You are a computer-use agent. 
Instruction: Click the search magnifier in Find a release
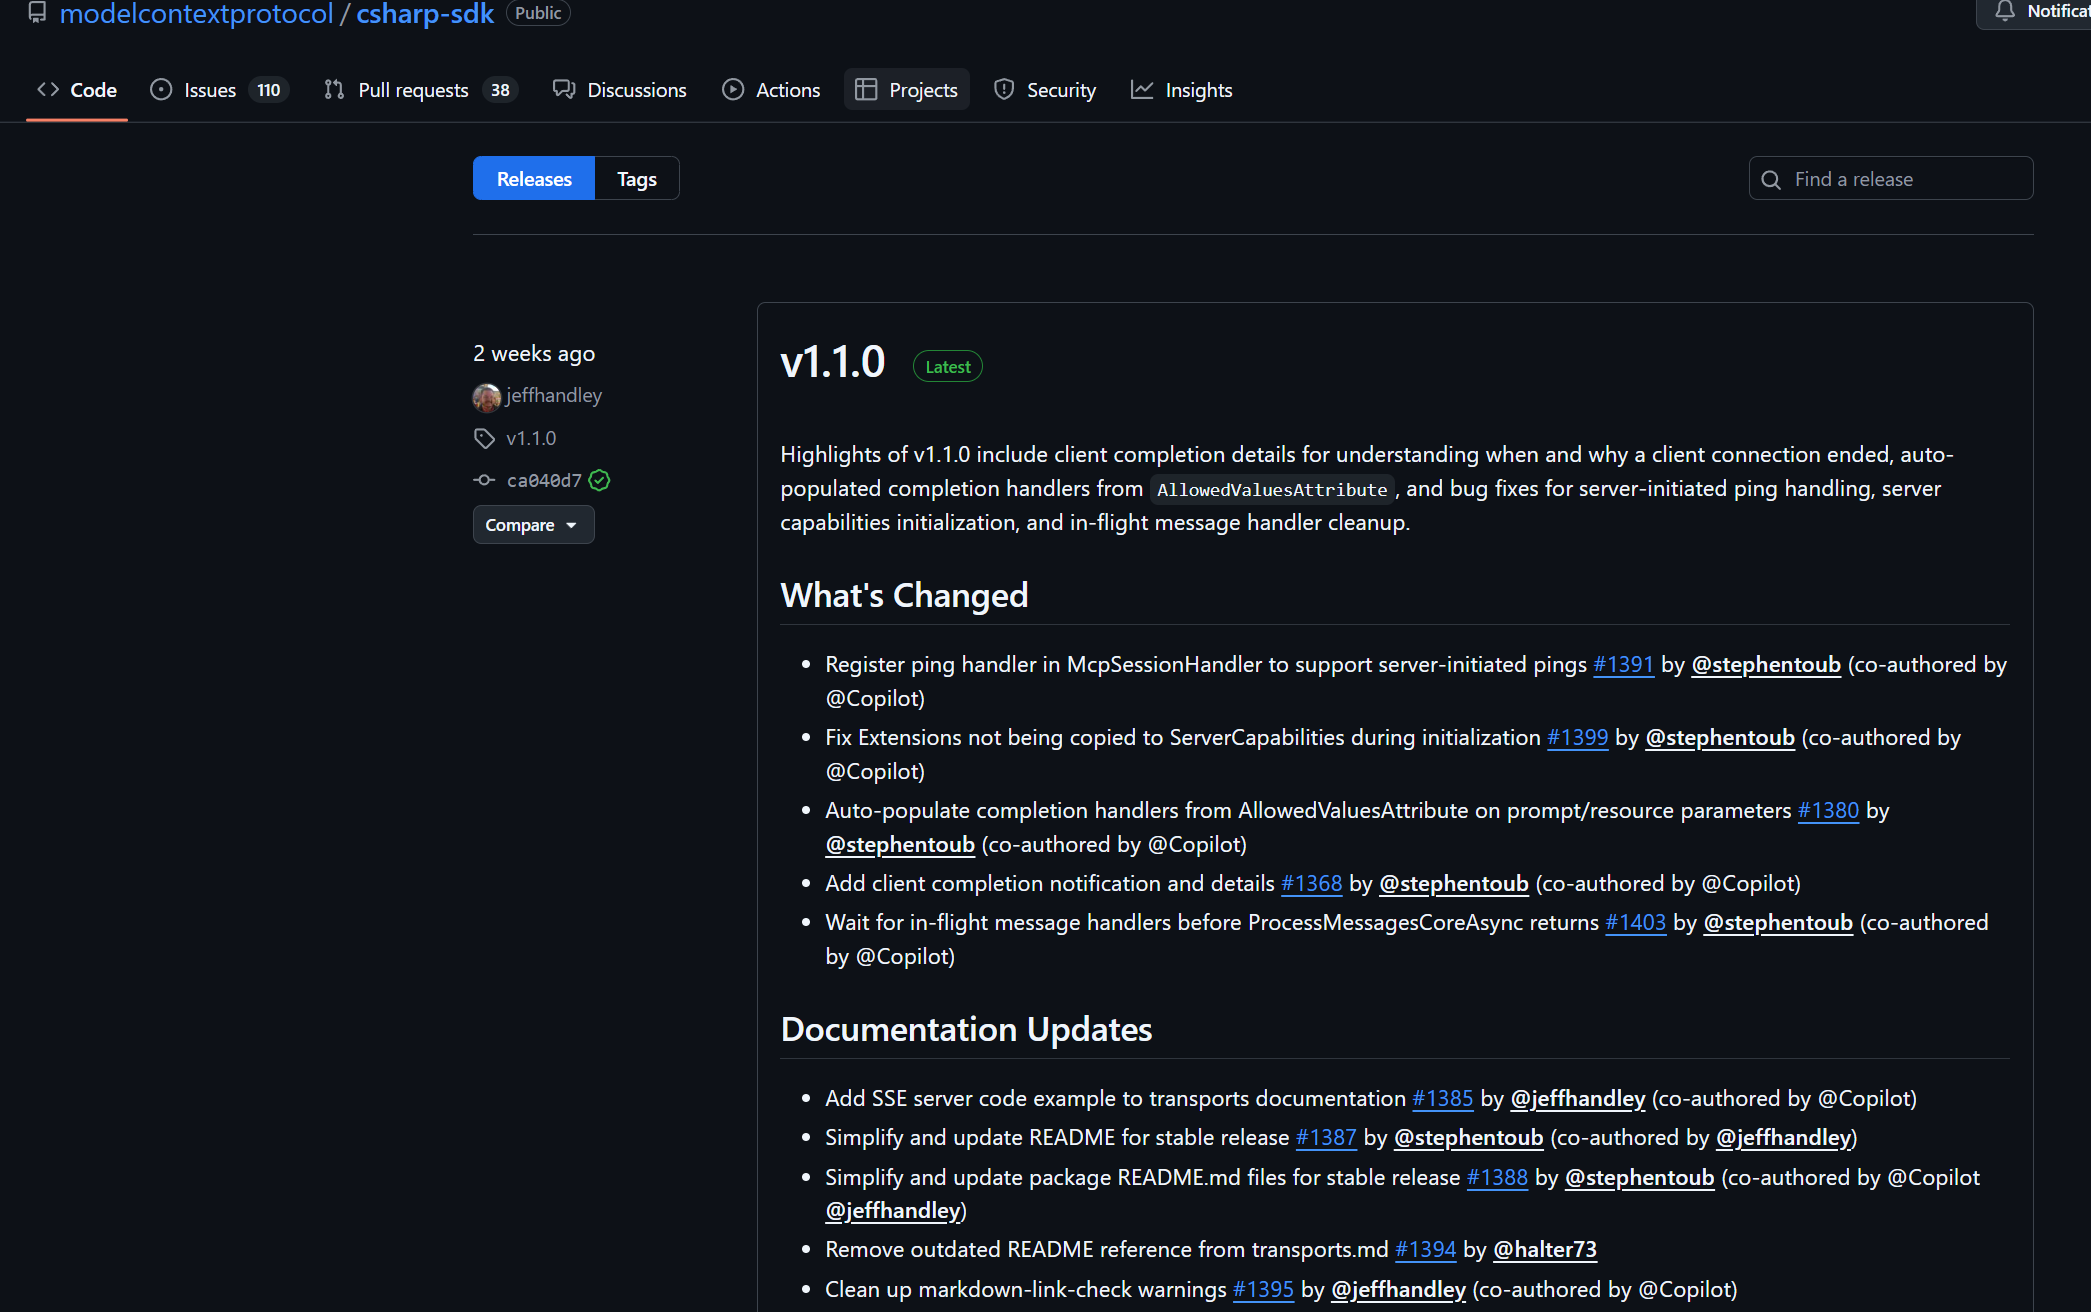coord(1771,180)
